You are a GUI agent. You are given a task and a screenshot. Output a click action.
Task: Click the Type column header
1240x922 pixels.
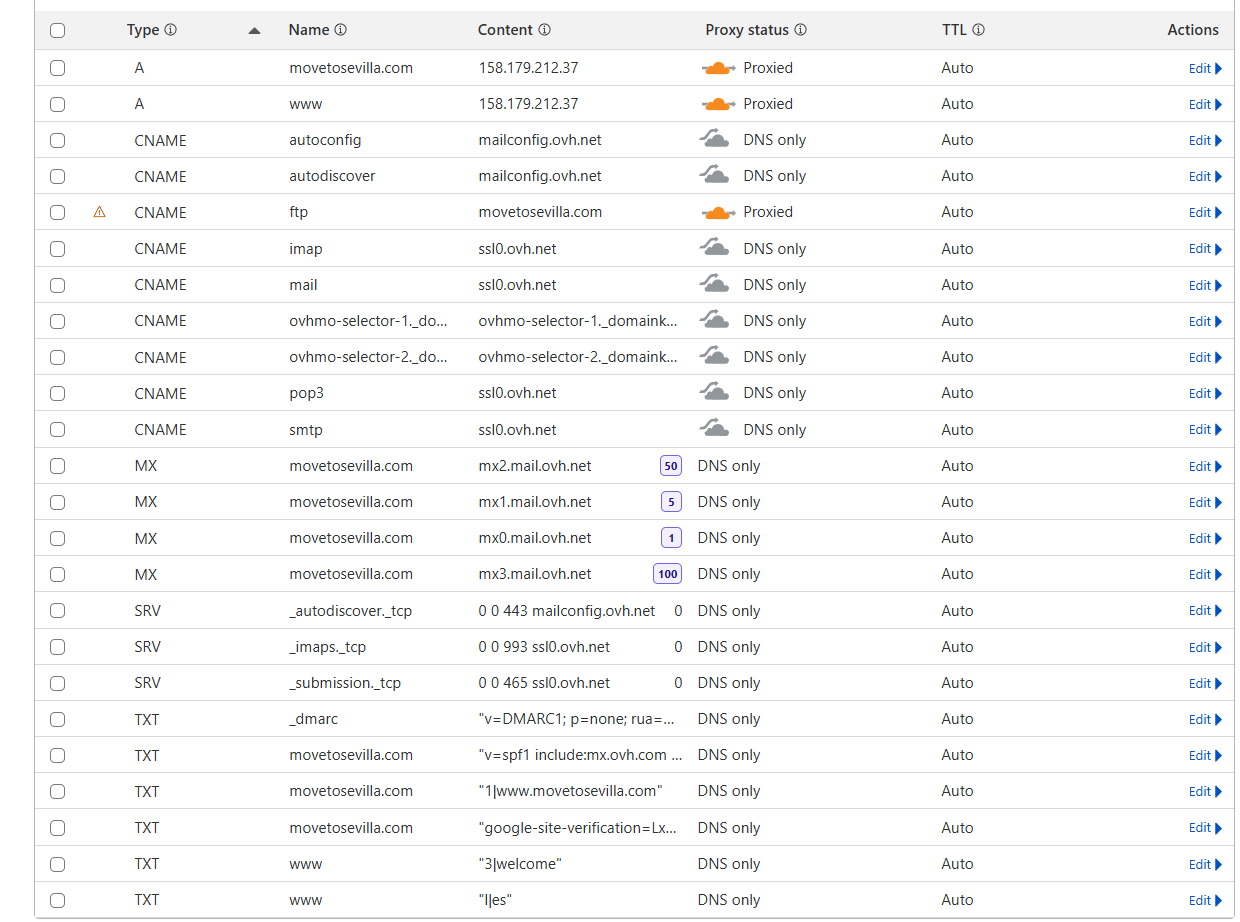[143, 30]
